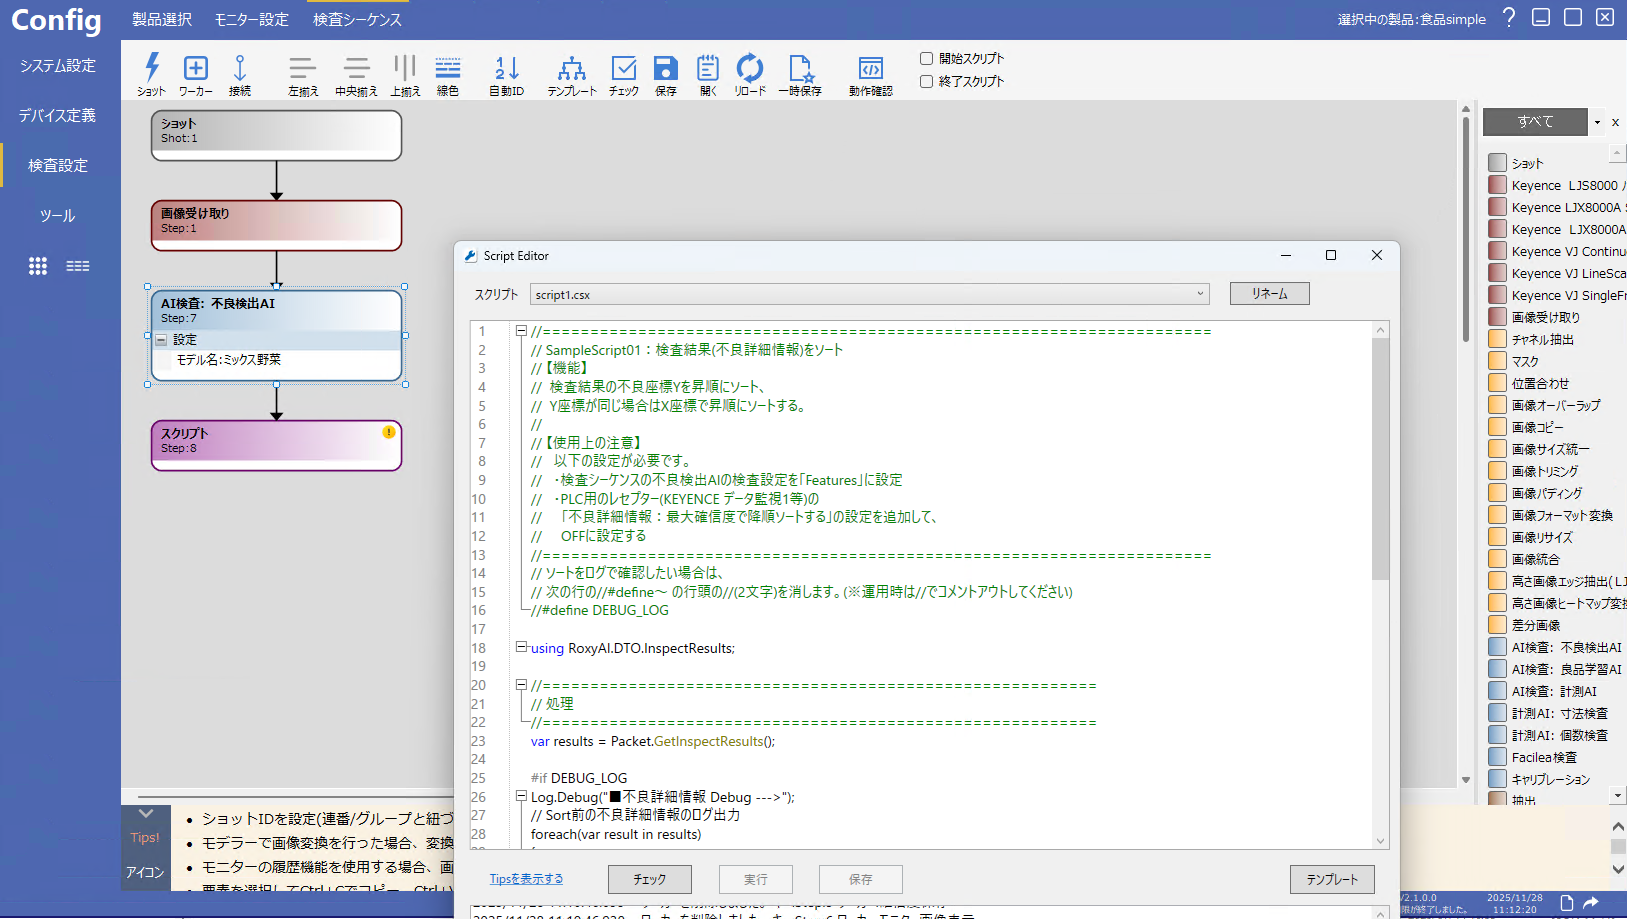Open the すべて filter dropdown arrow

(x=1597, y=122)
